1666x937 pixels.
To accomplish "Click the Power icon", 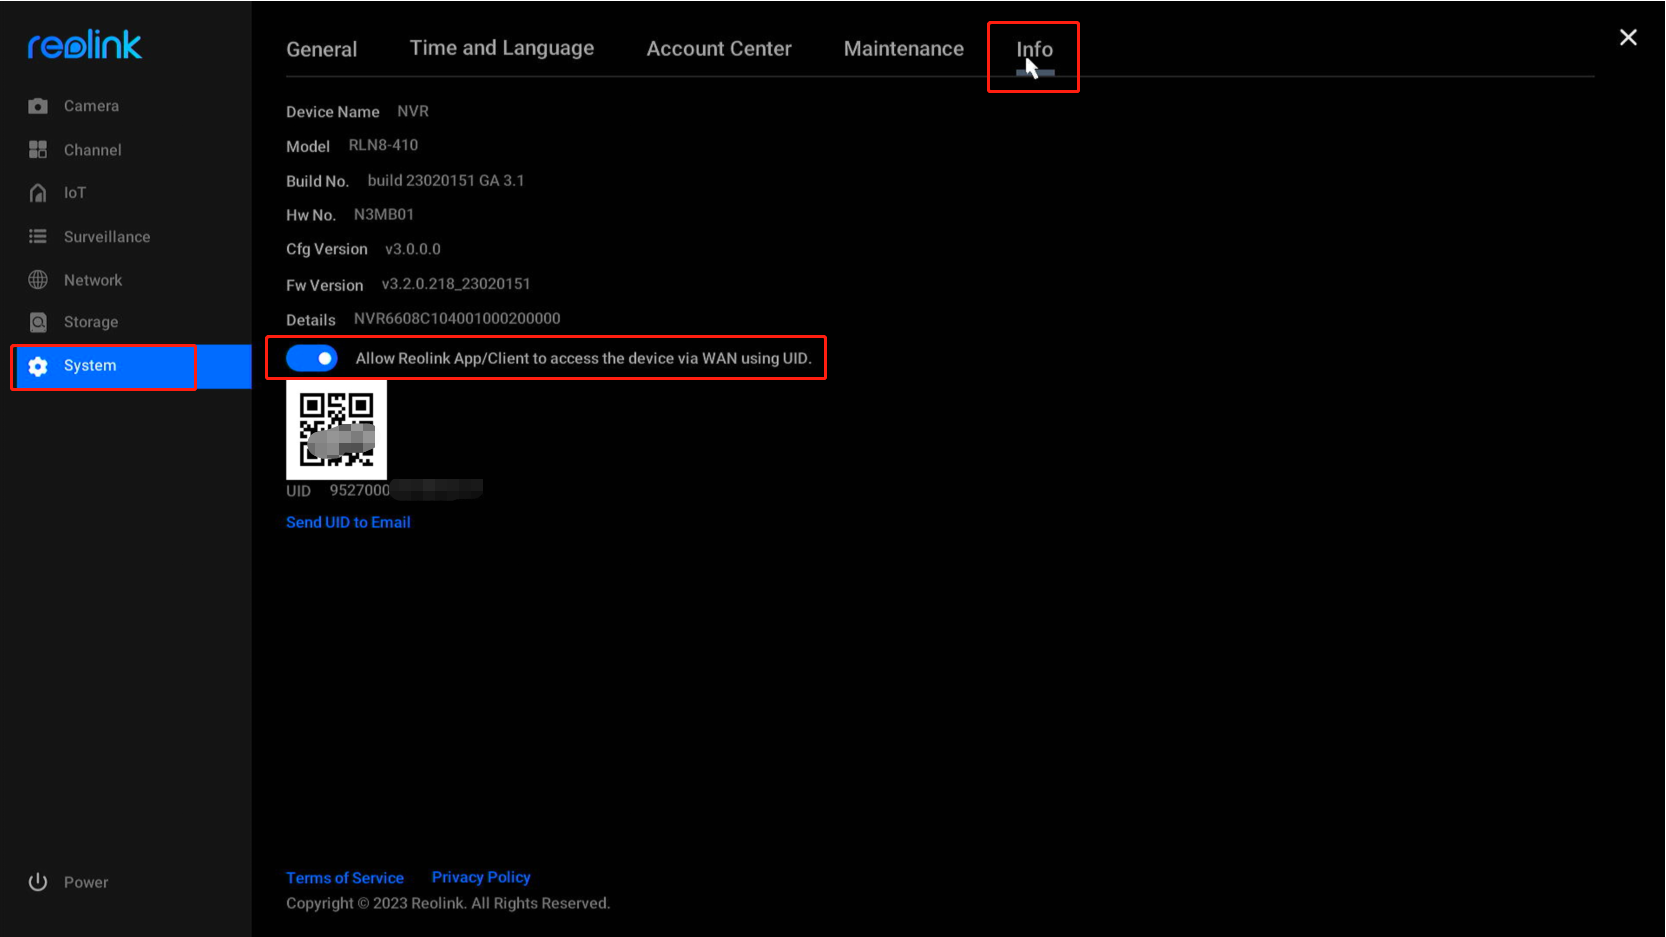I will (38, 882).
